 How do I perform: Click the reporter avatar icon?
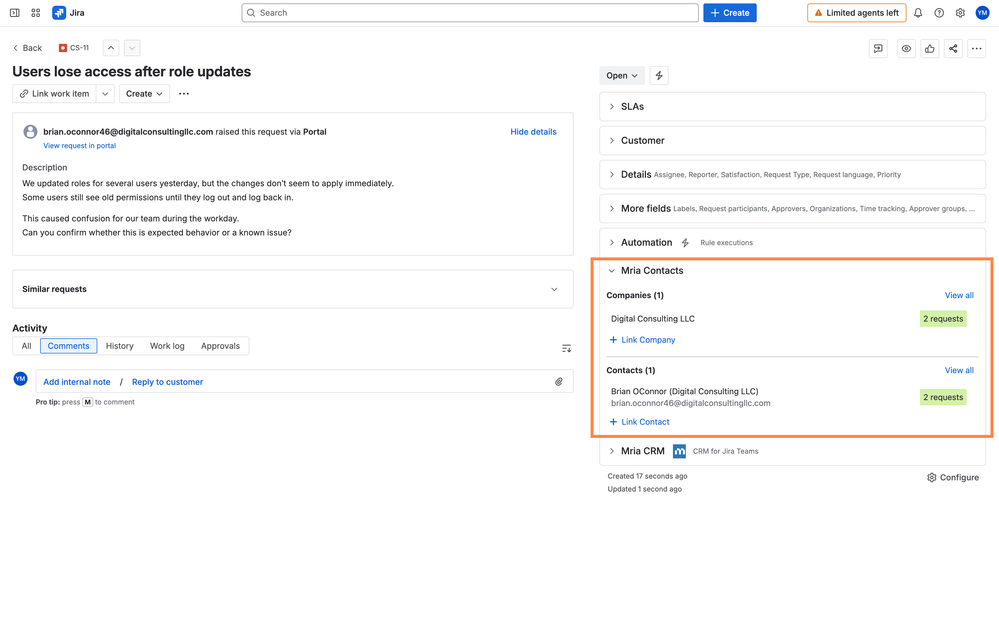(x=30, y=132)
